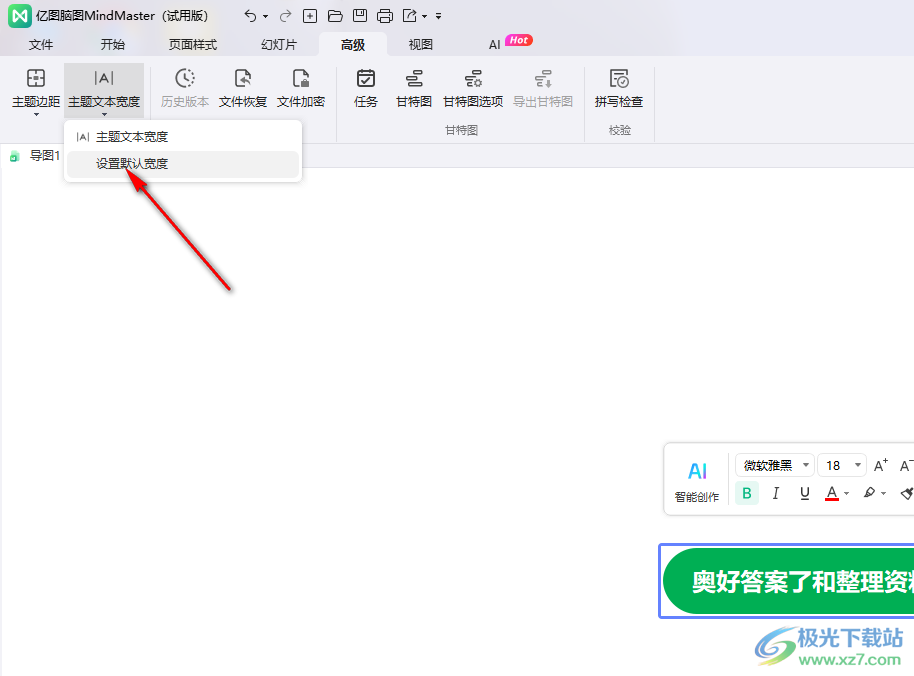Viewport: 914px width, 676px height.
Task: Apply the highlight color tool
Action: [x=869, y=494]
